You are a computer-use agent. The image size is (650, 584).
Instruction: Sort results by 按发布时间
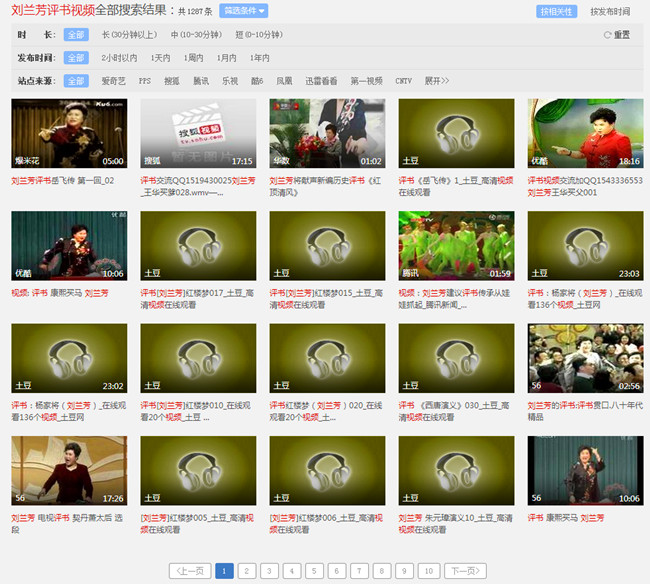coord(610,12)
